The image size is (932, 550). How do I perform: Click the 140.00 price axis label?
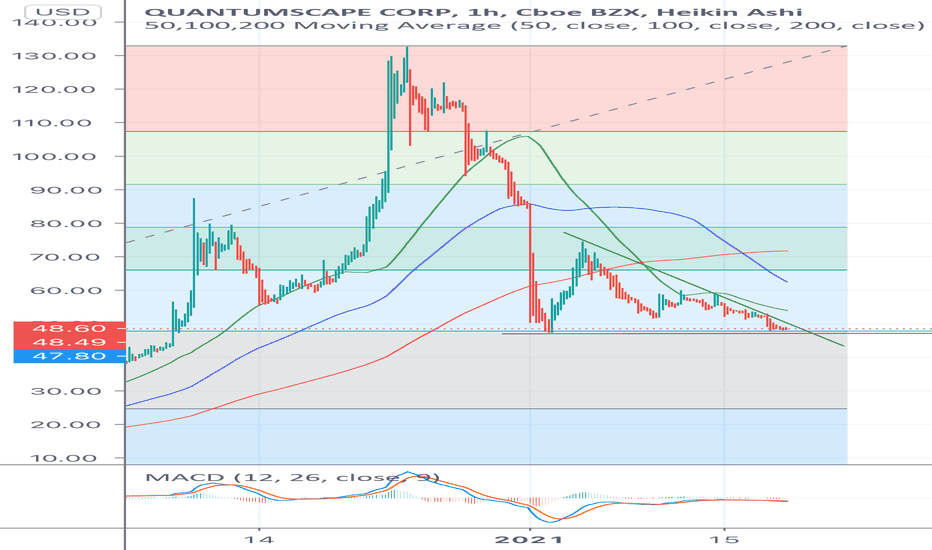54,23
